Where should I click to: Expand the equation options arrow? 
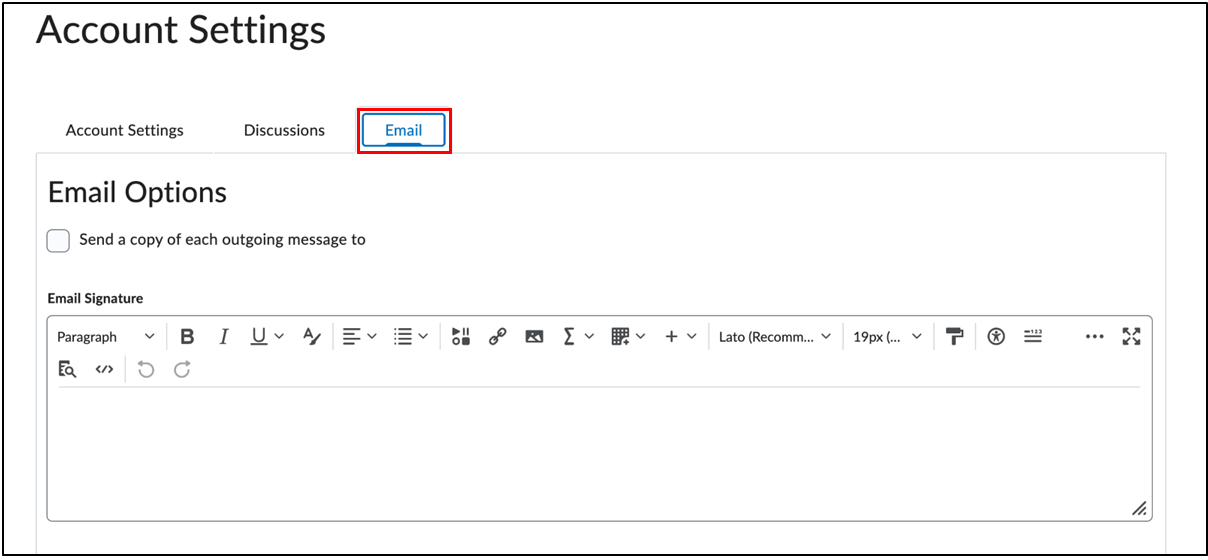pos(589,337)
